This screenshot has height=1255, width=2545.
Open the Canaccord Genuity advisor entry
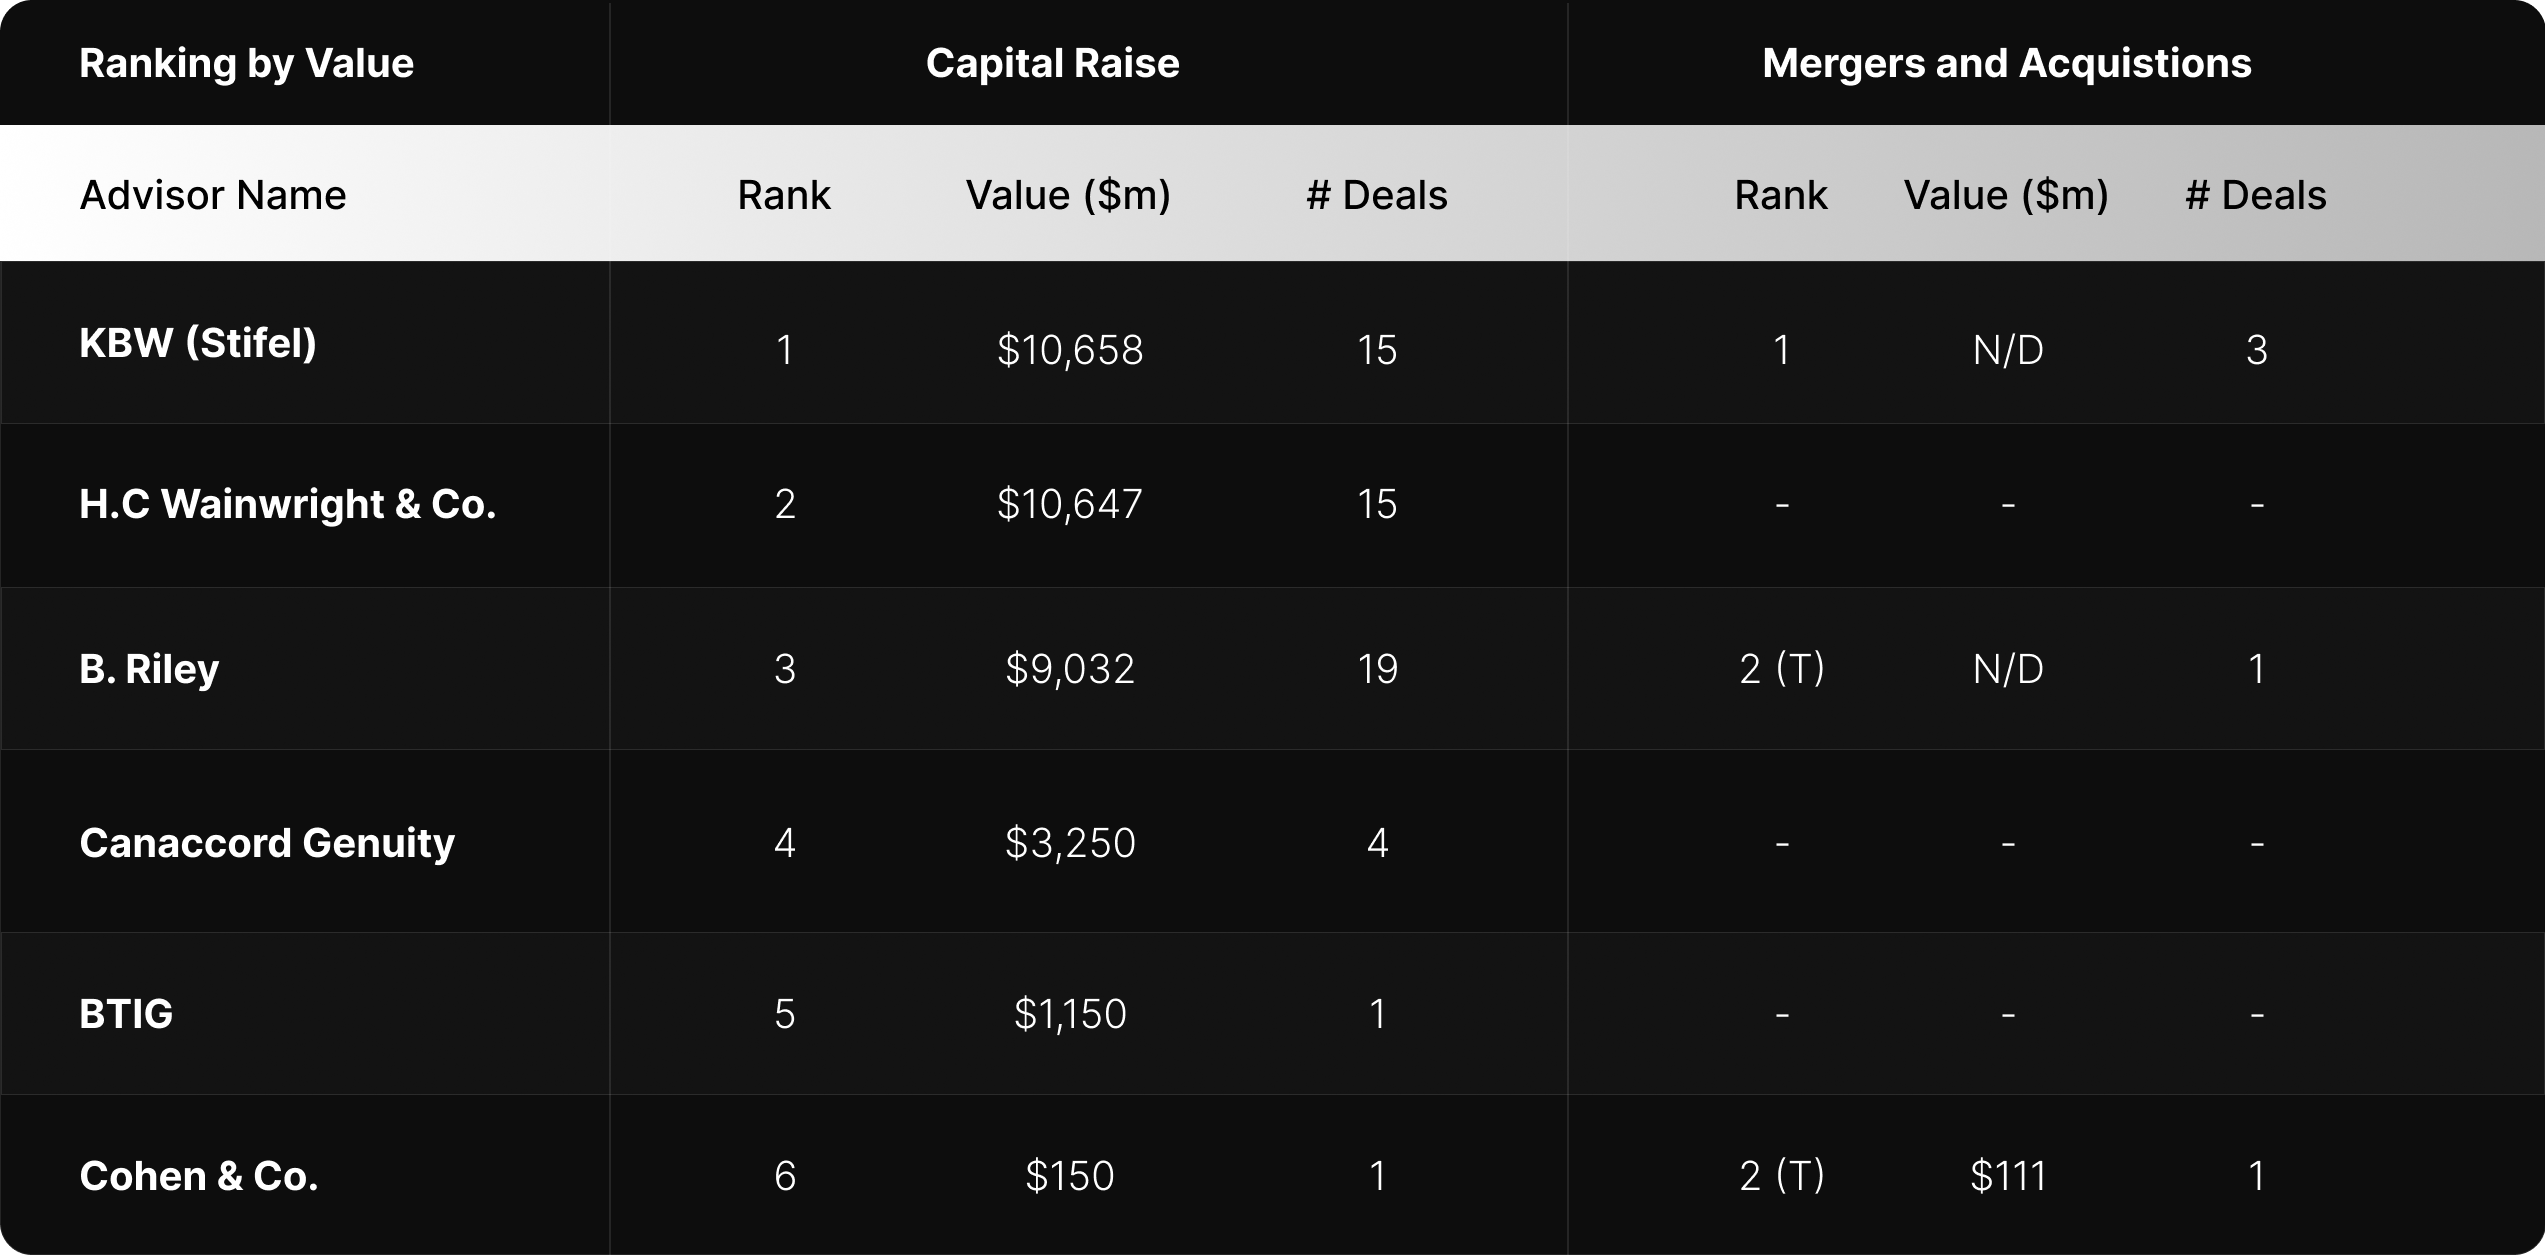tap(267, 843)
